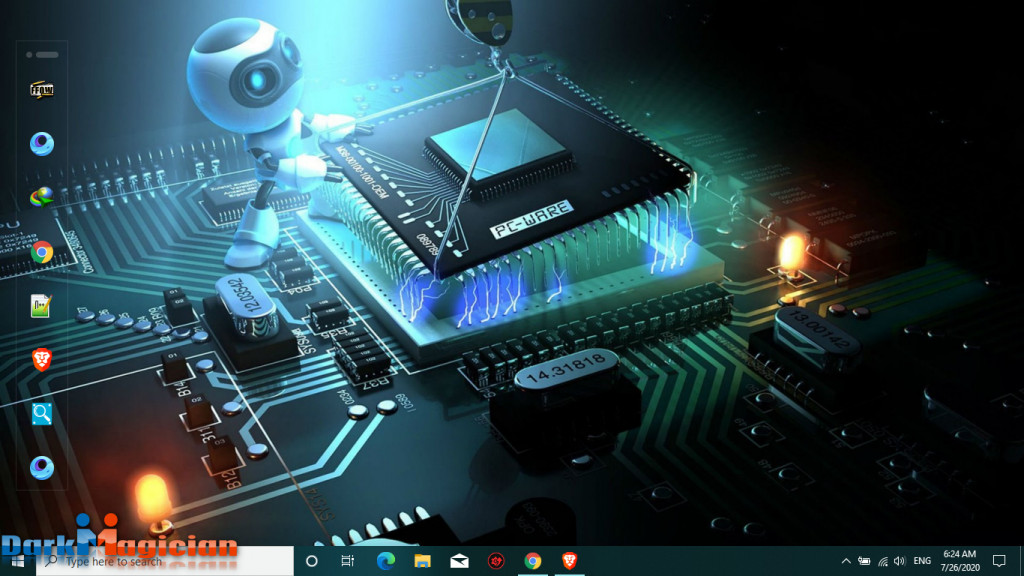Open the clock showing 6:24 AM

click(x=960, y=561)
